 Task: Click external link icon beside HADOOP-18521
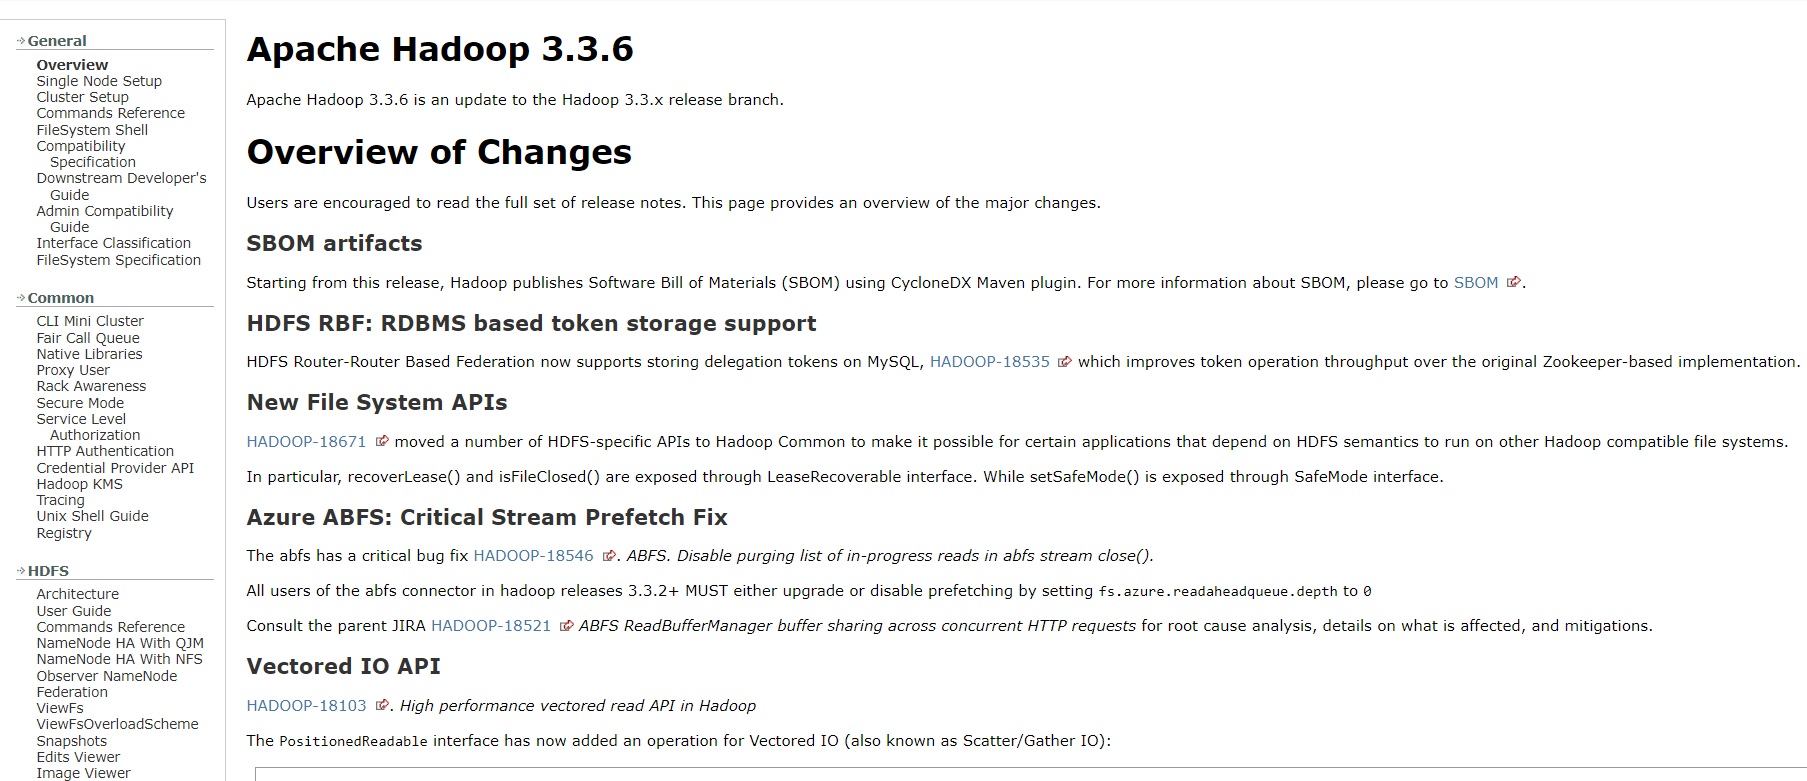(565, 625)
